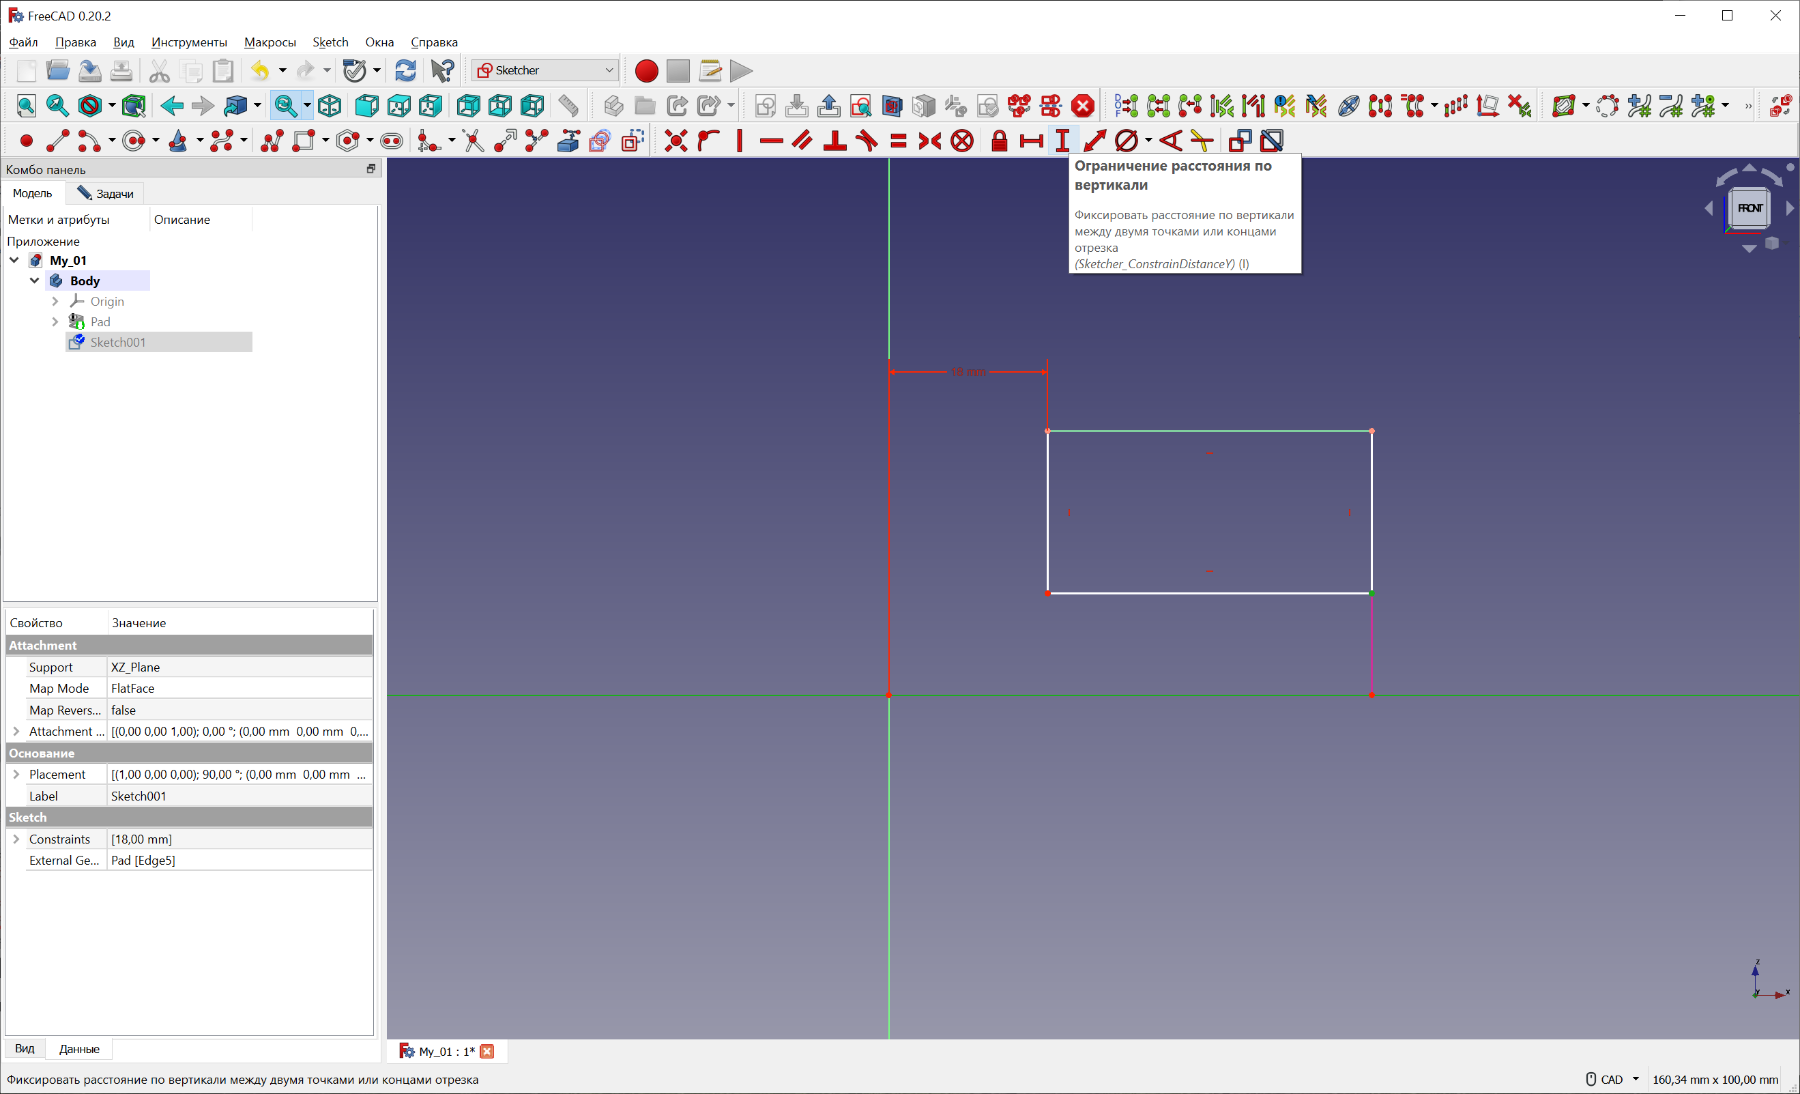
Task: Toggle construction geometry mode
Action: click(632, 141)
